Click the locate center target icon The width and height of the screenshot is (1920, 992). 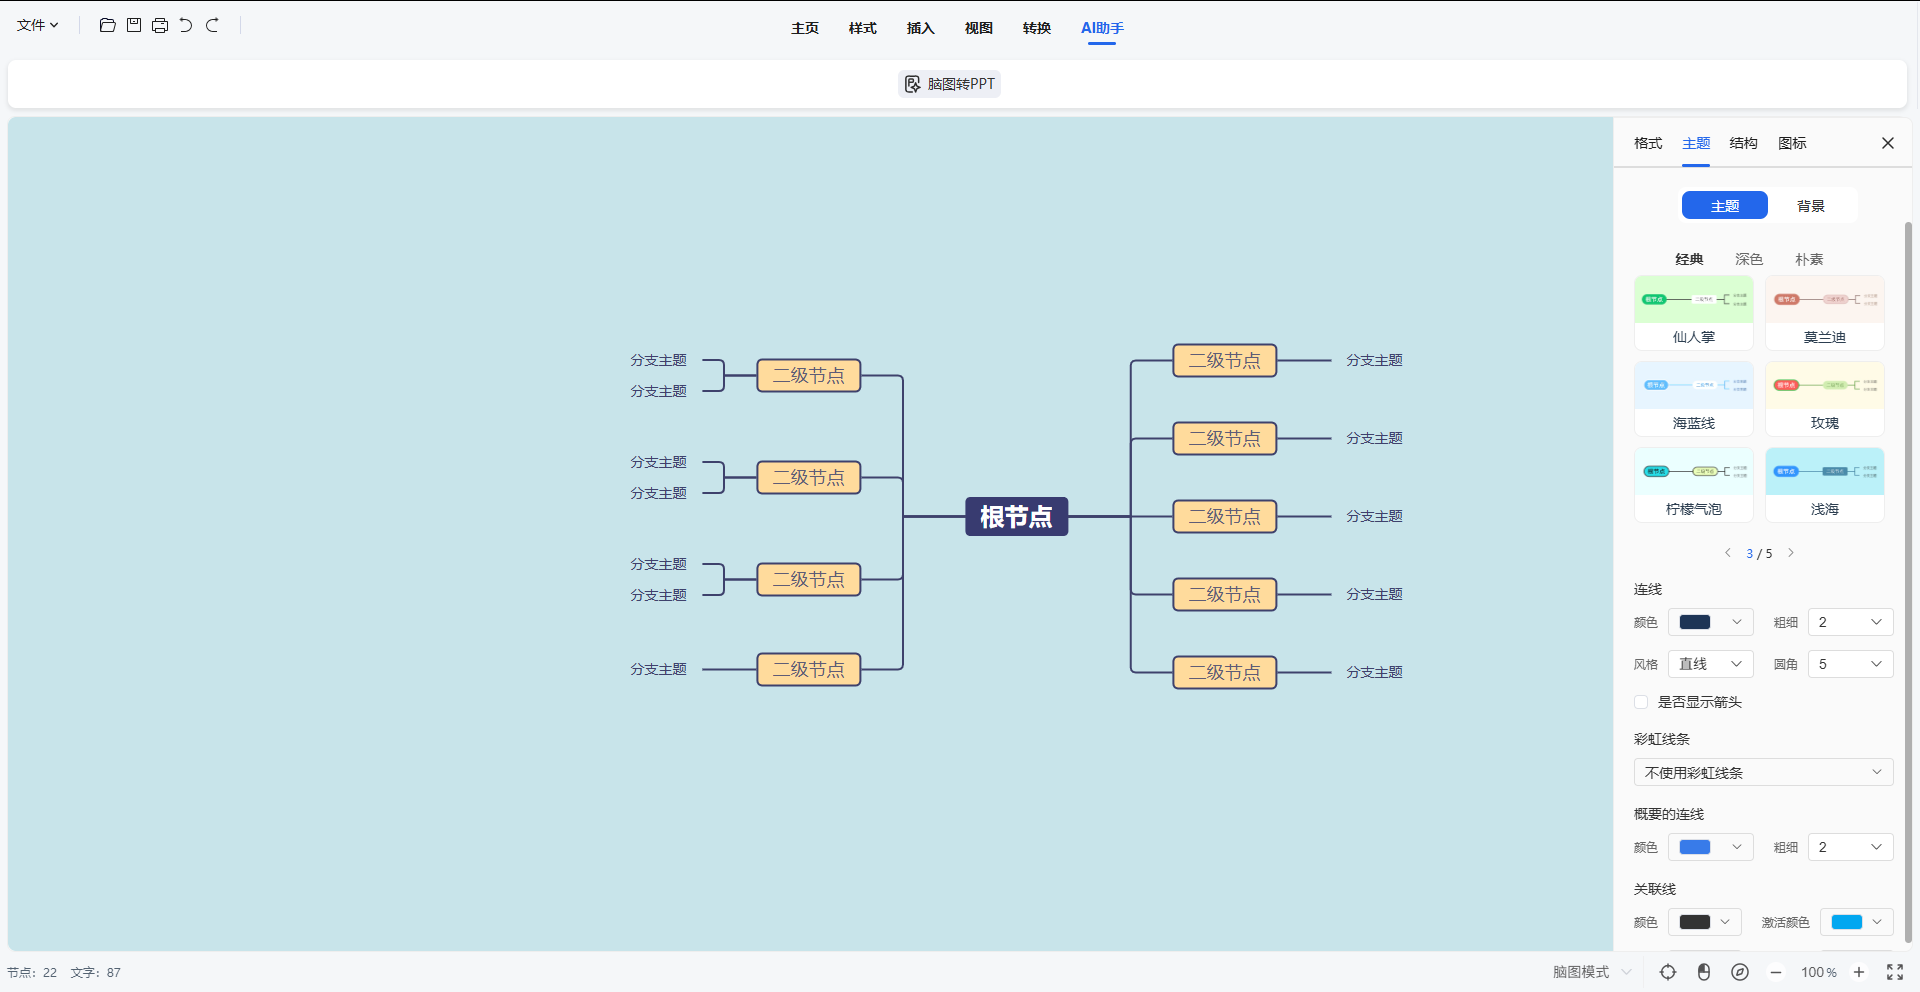(x=1668, y=972)
